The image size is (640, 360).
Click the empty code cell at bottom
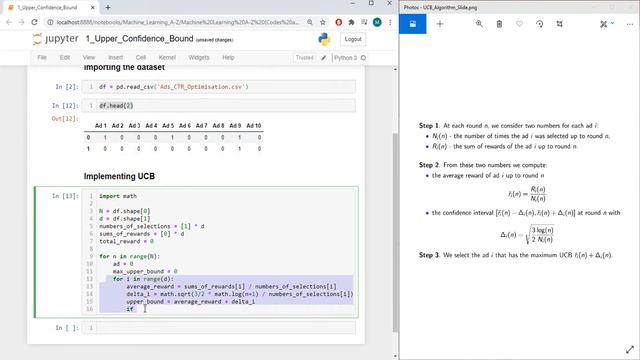pos(219,328)
